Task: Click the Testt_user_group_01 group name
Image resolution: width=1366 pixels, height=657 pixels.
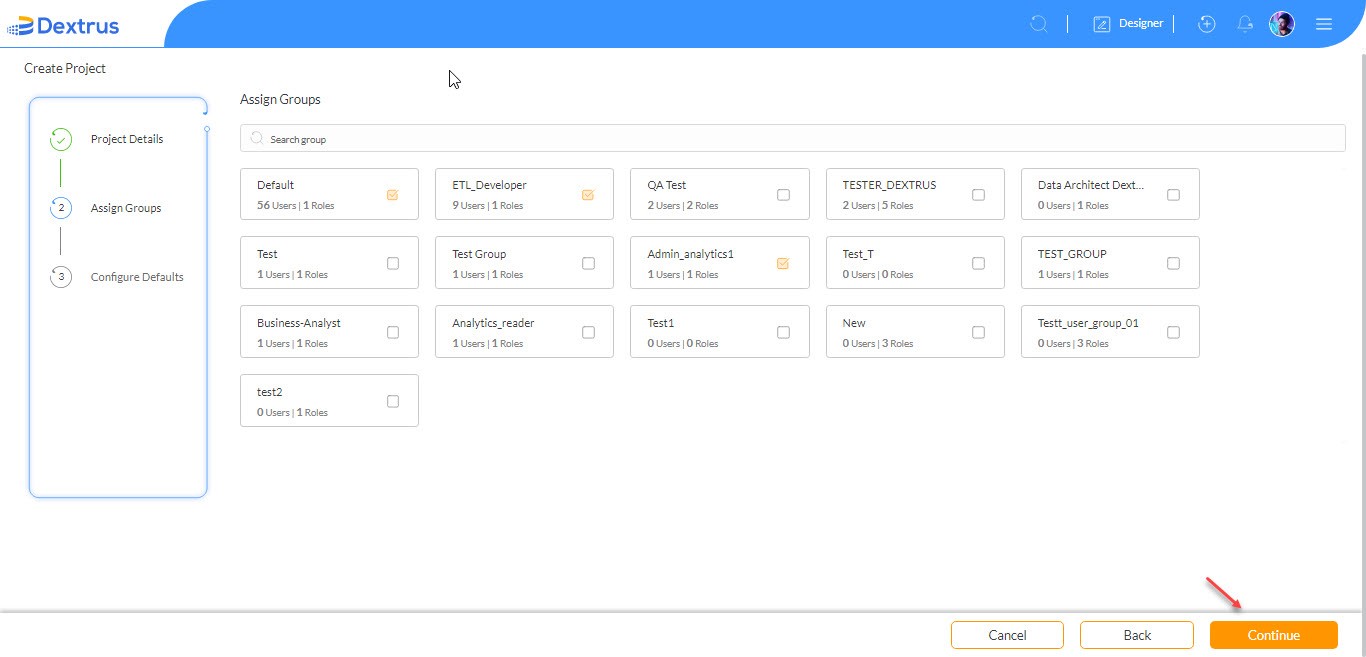Action: [x=1088, y=323]
